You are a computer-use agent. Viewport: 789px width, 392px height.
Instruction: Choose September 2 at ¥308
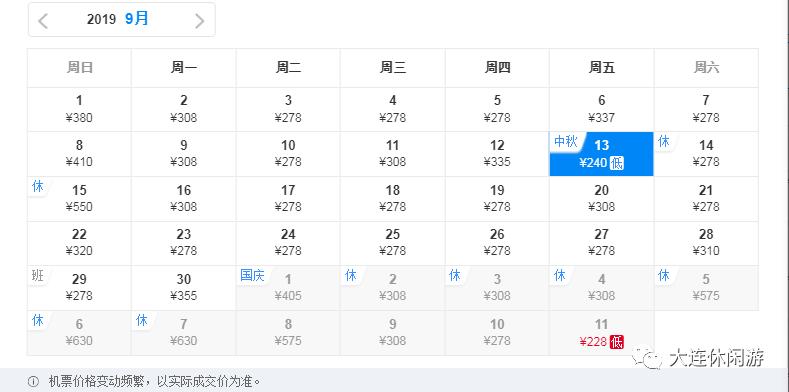tap(184, 109)
